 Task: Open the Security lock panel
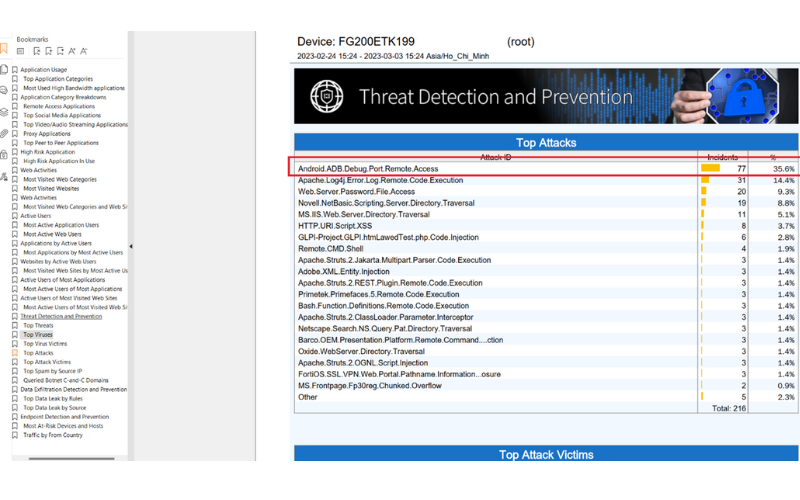coord(4,154)
